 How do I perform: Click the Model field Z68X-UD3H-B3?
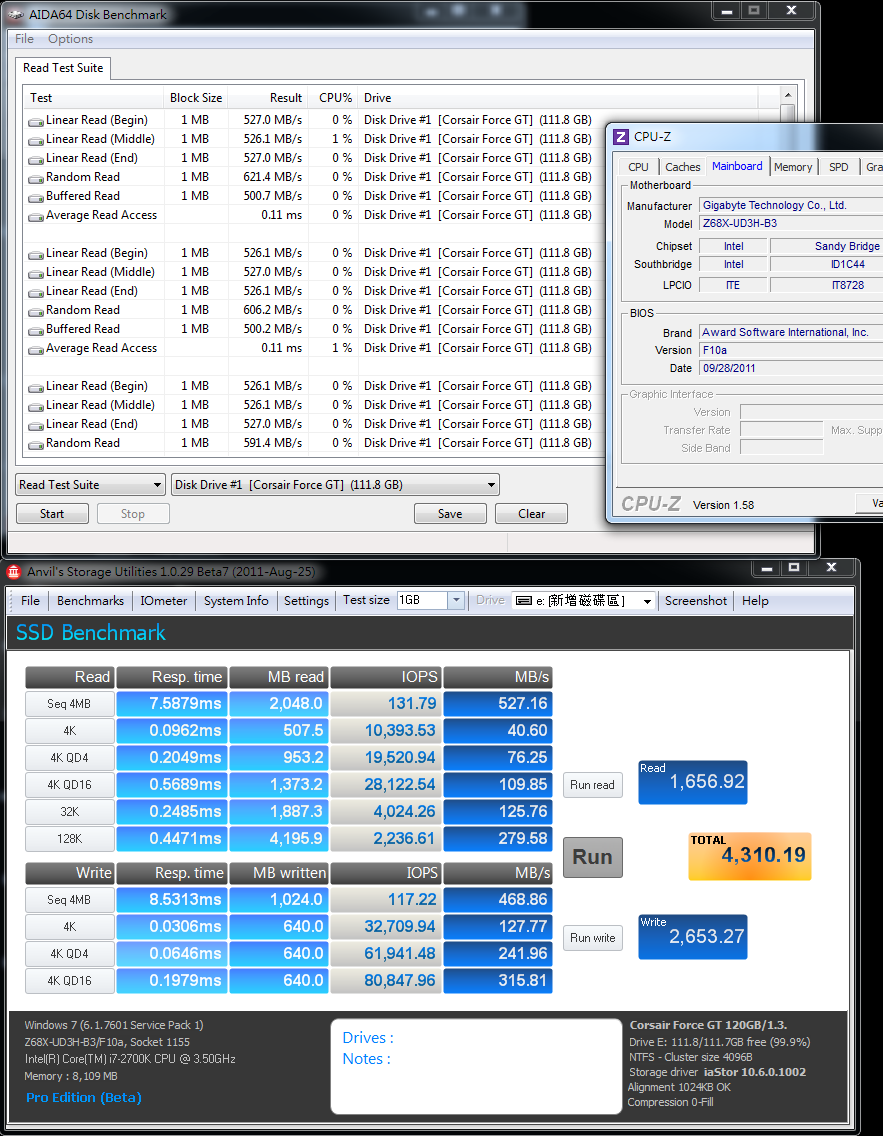pos(791,224)
